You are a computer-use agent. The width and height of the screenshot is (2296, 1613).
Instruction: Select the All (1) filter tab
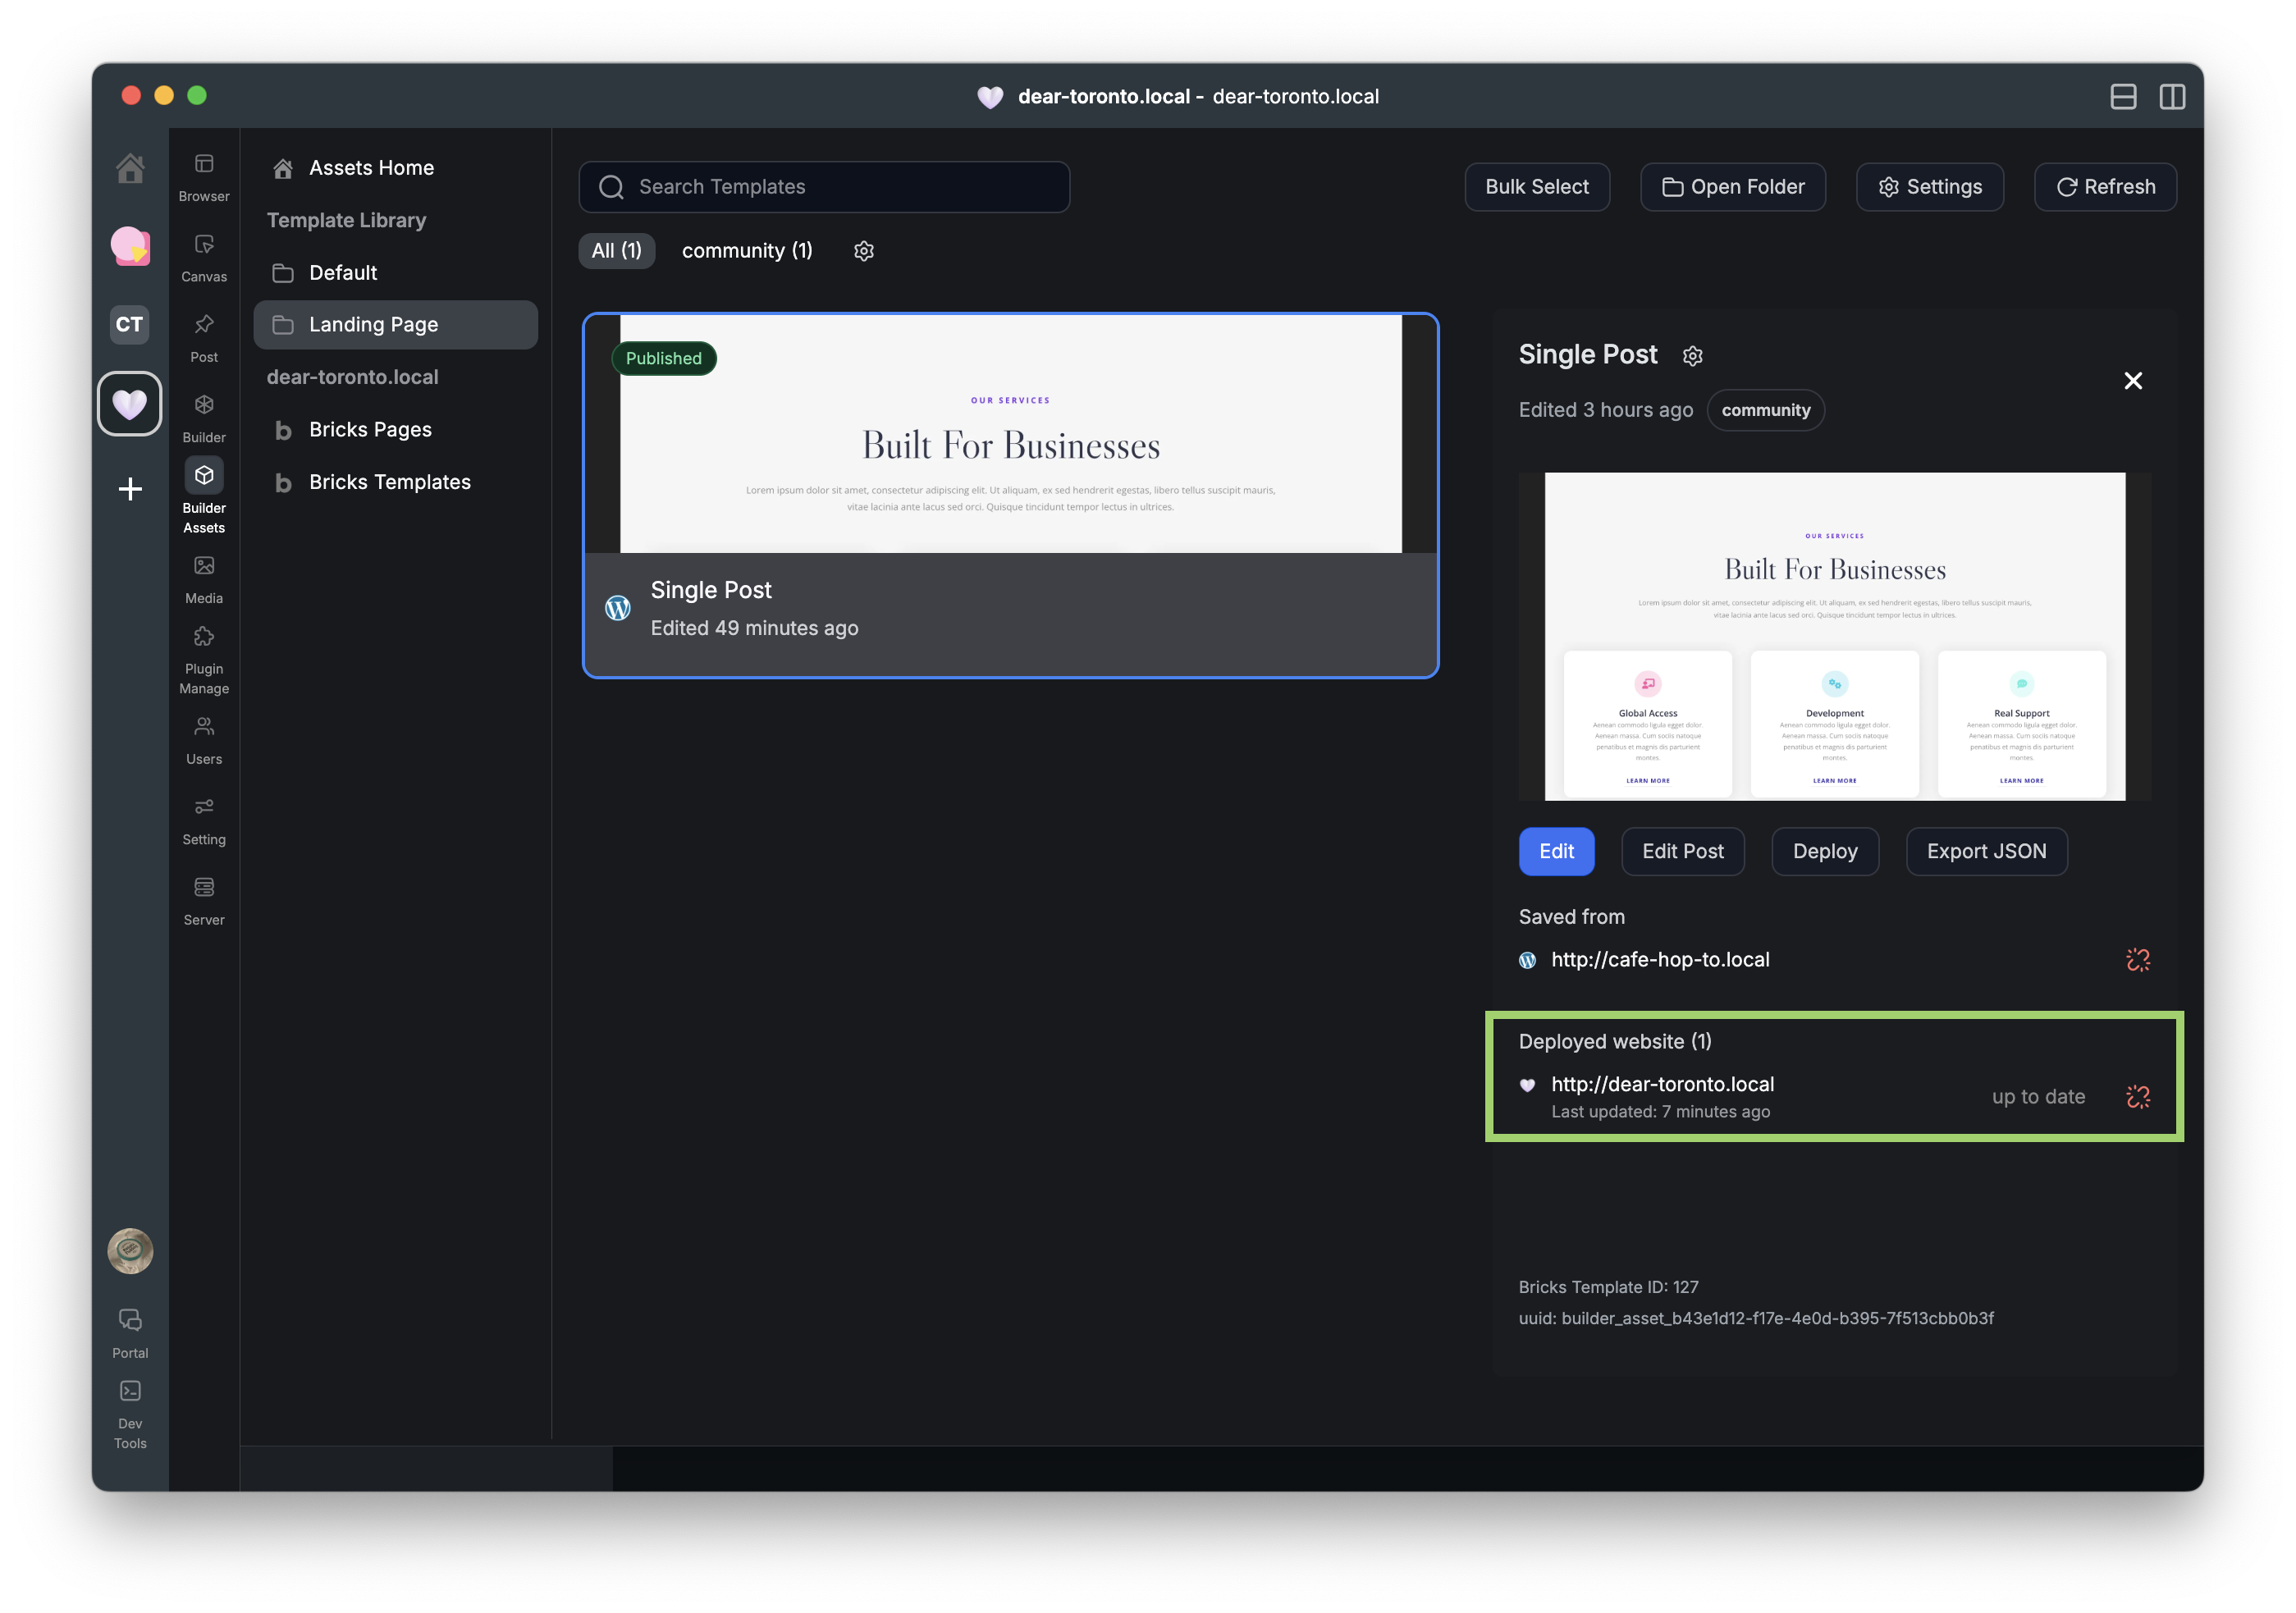tap(616, 251)
